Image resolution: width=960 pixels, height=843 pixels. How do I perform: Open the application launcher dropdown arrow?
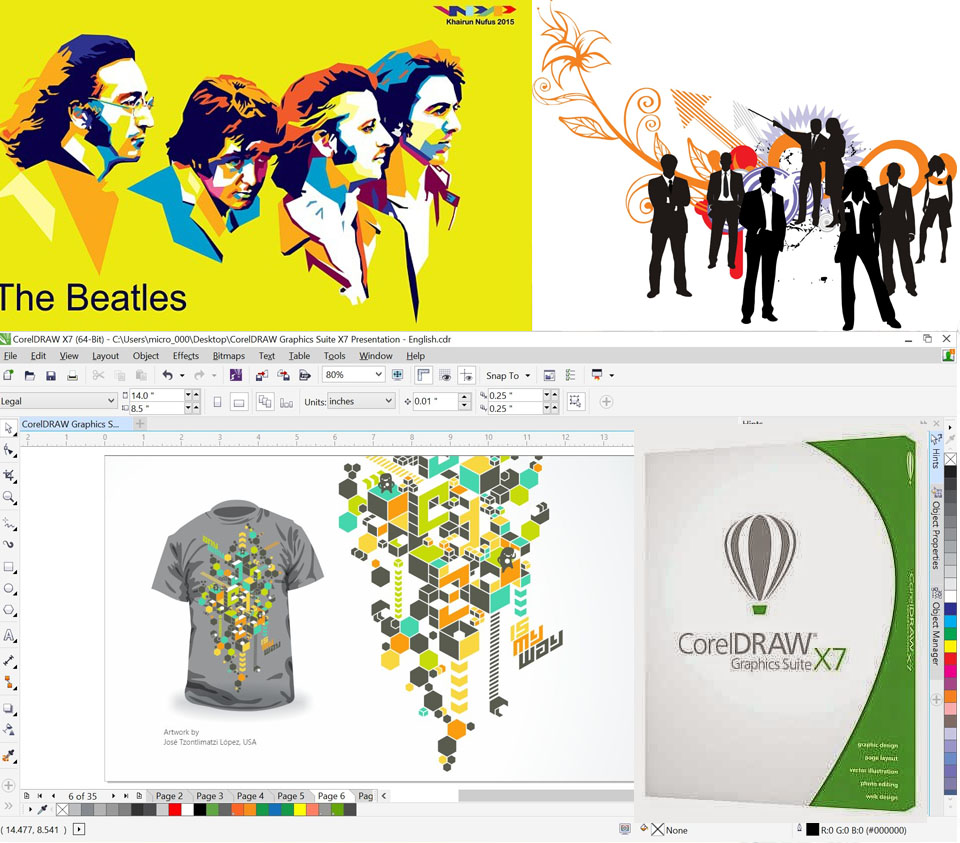tap(612, 375)
